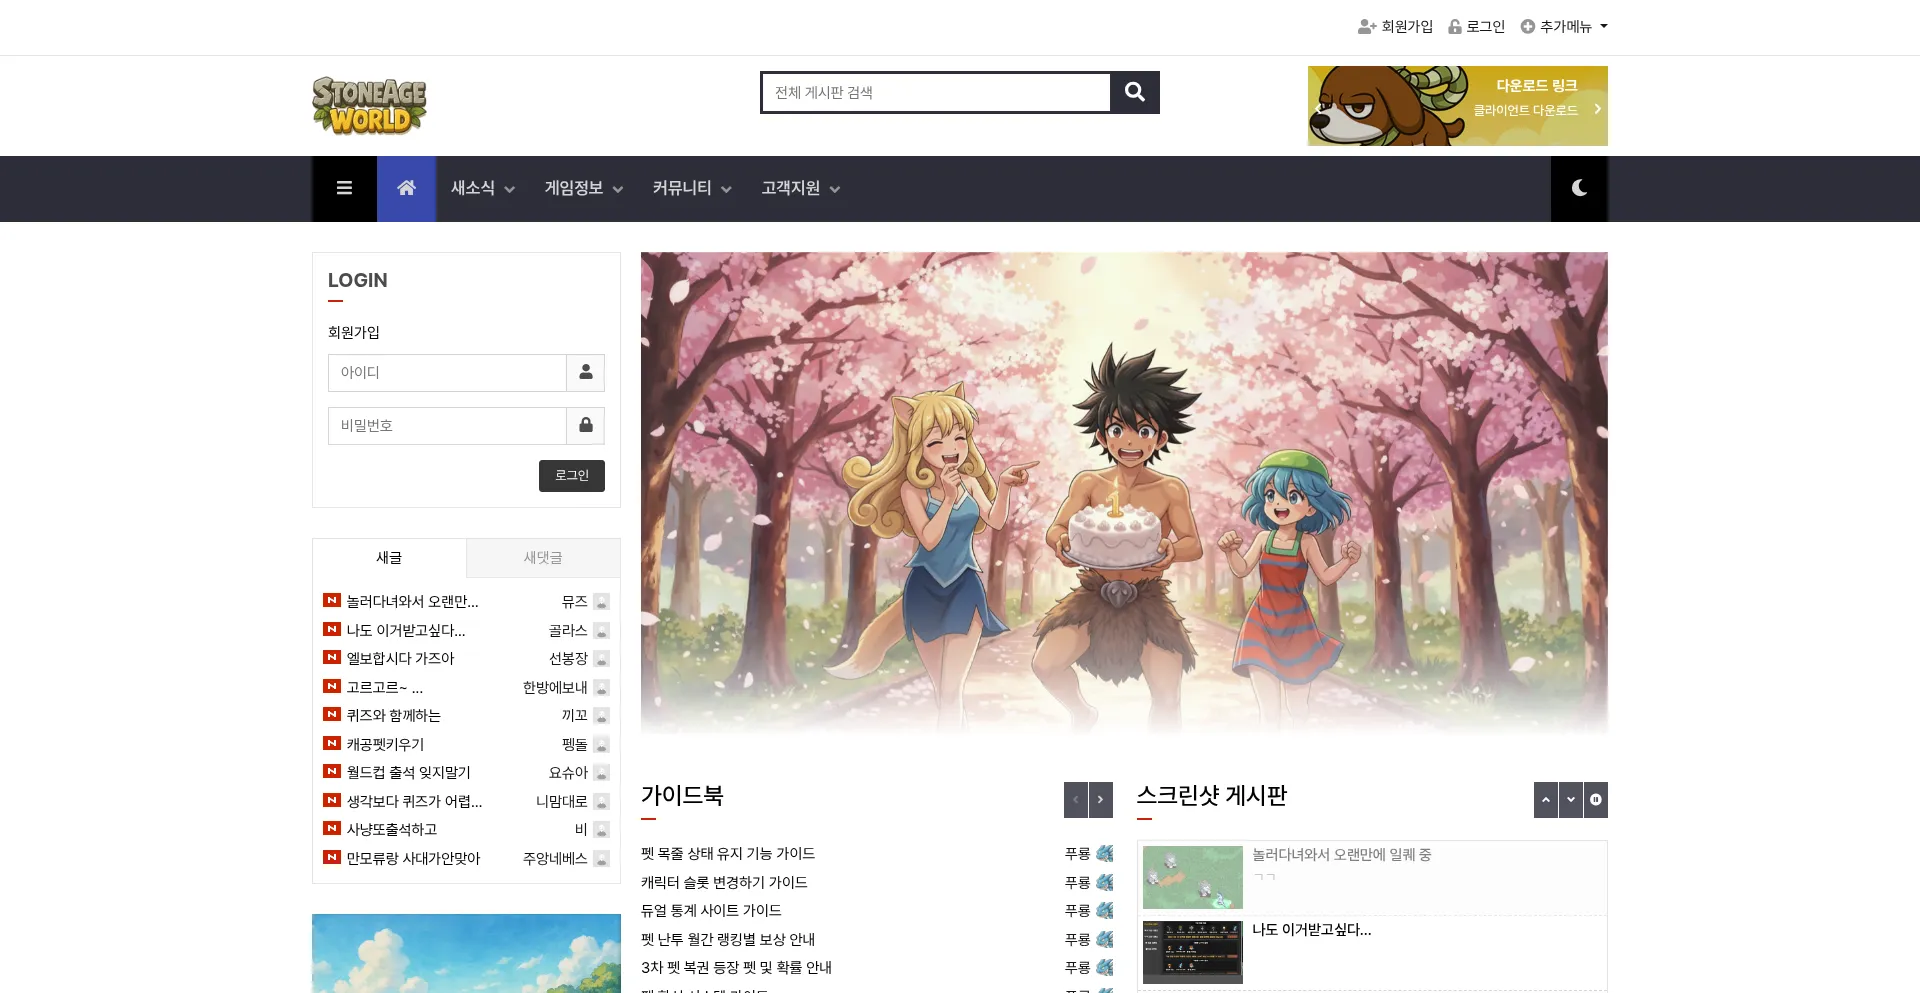Click the user icon beside the 아이디 field

[x=586, y=372]
